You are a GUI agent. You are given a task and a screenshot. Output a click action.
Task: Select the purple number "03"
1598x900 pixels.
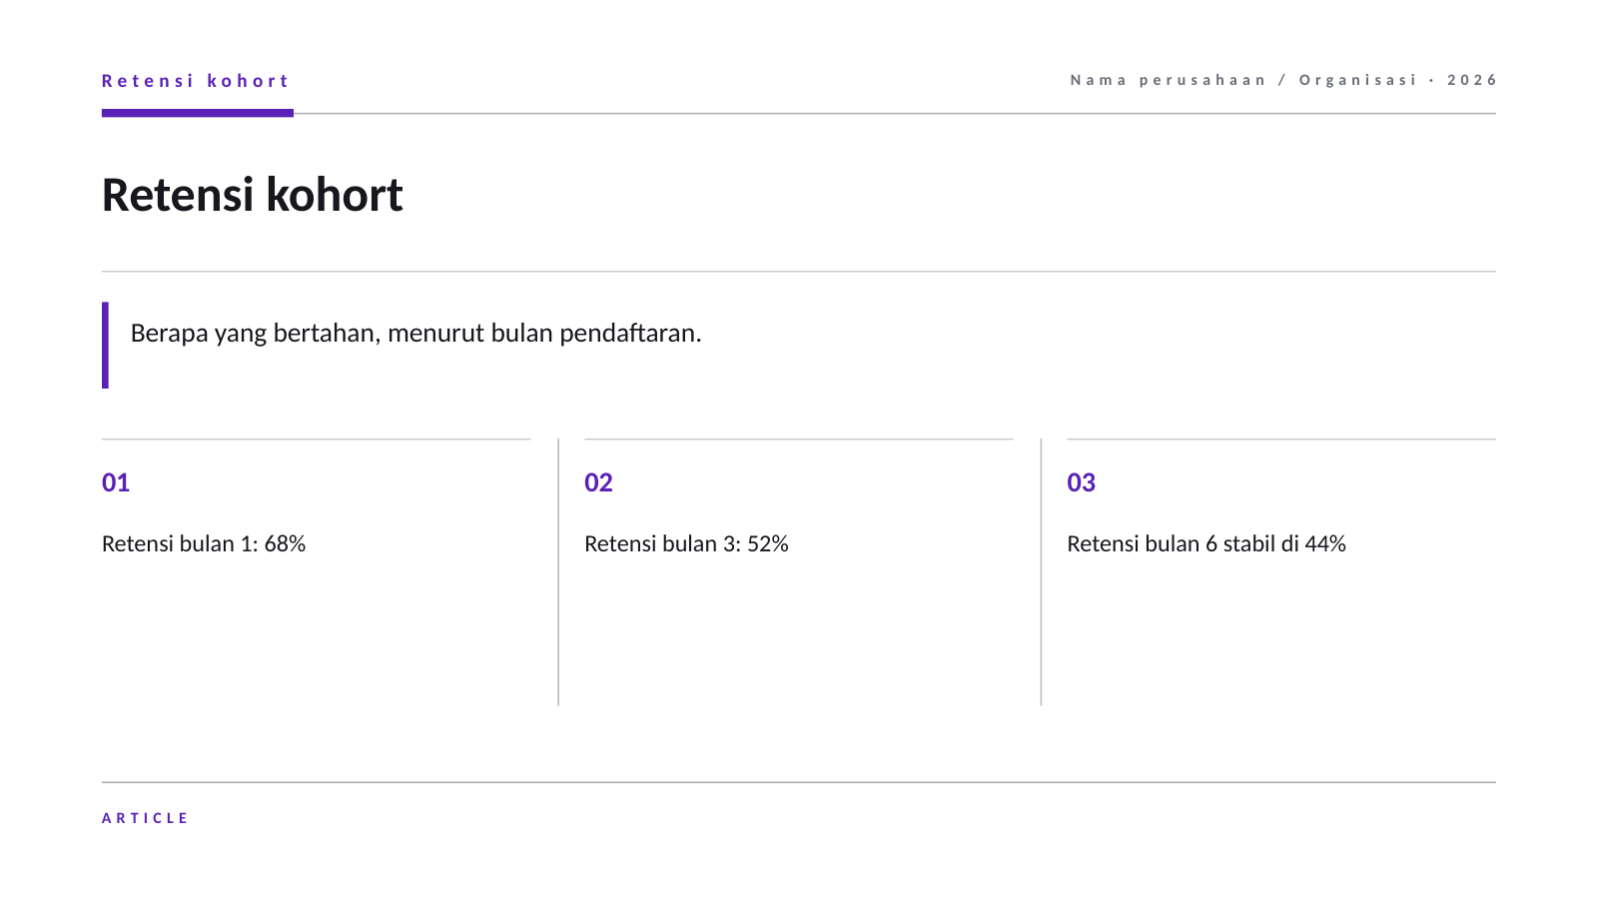pos(1081,483)
